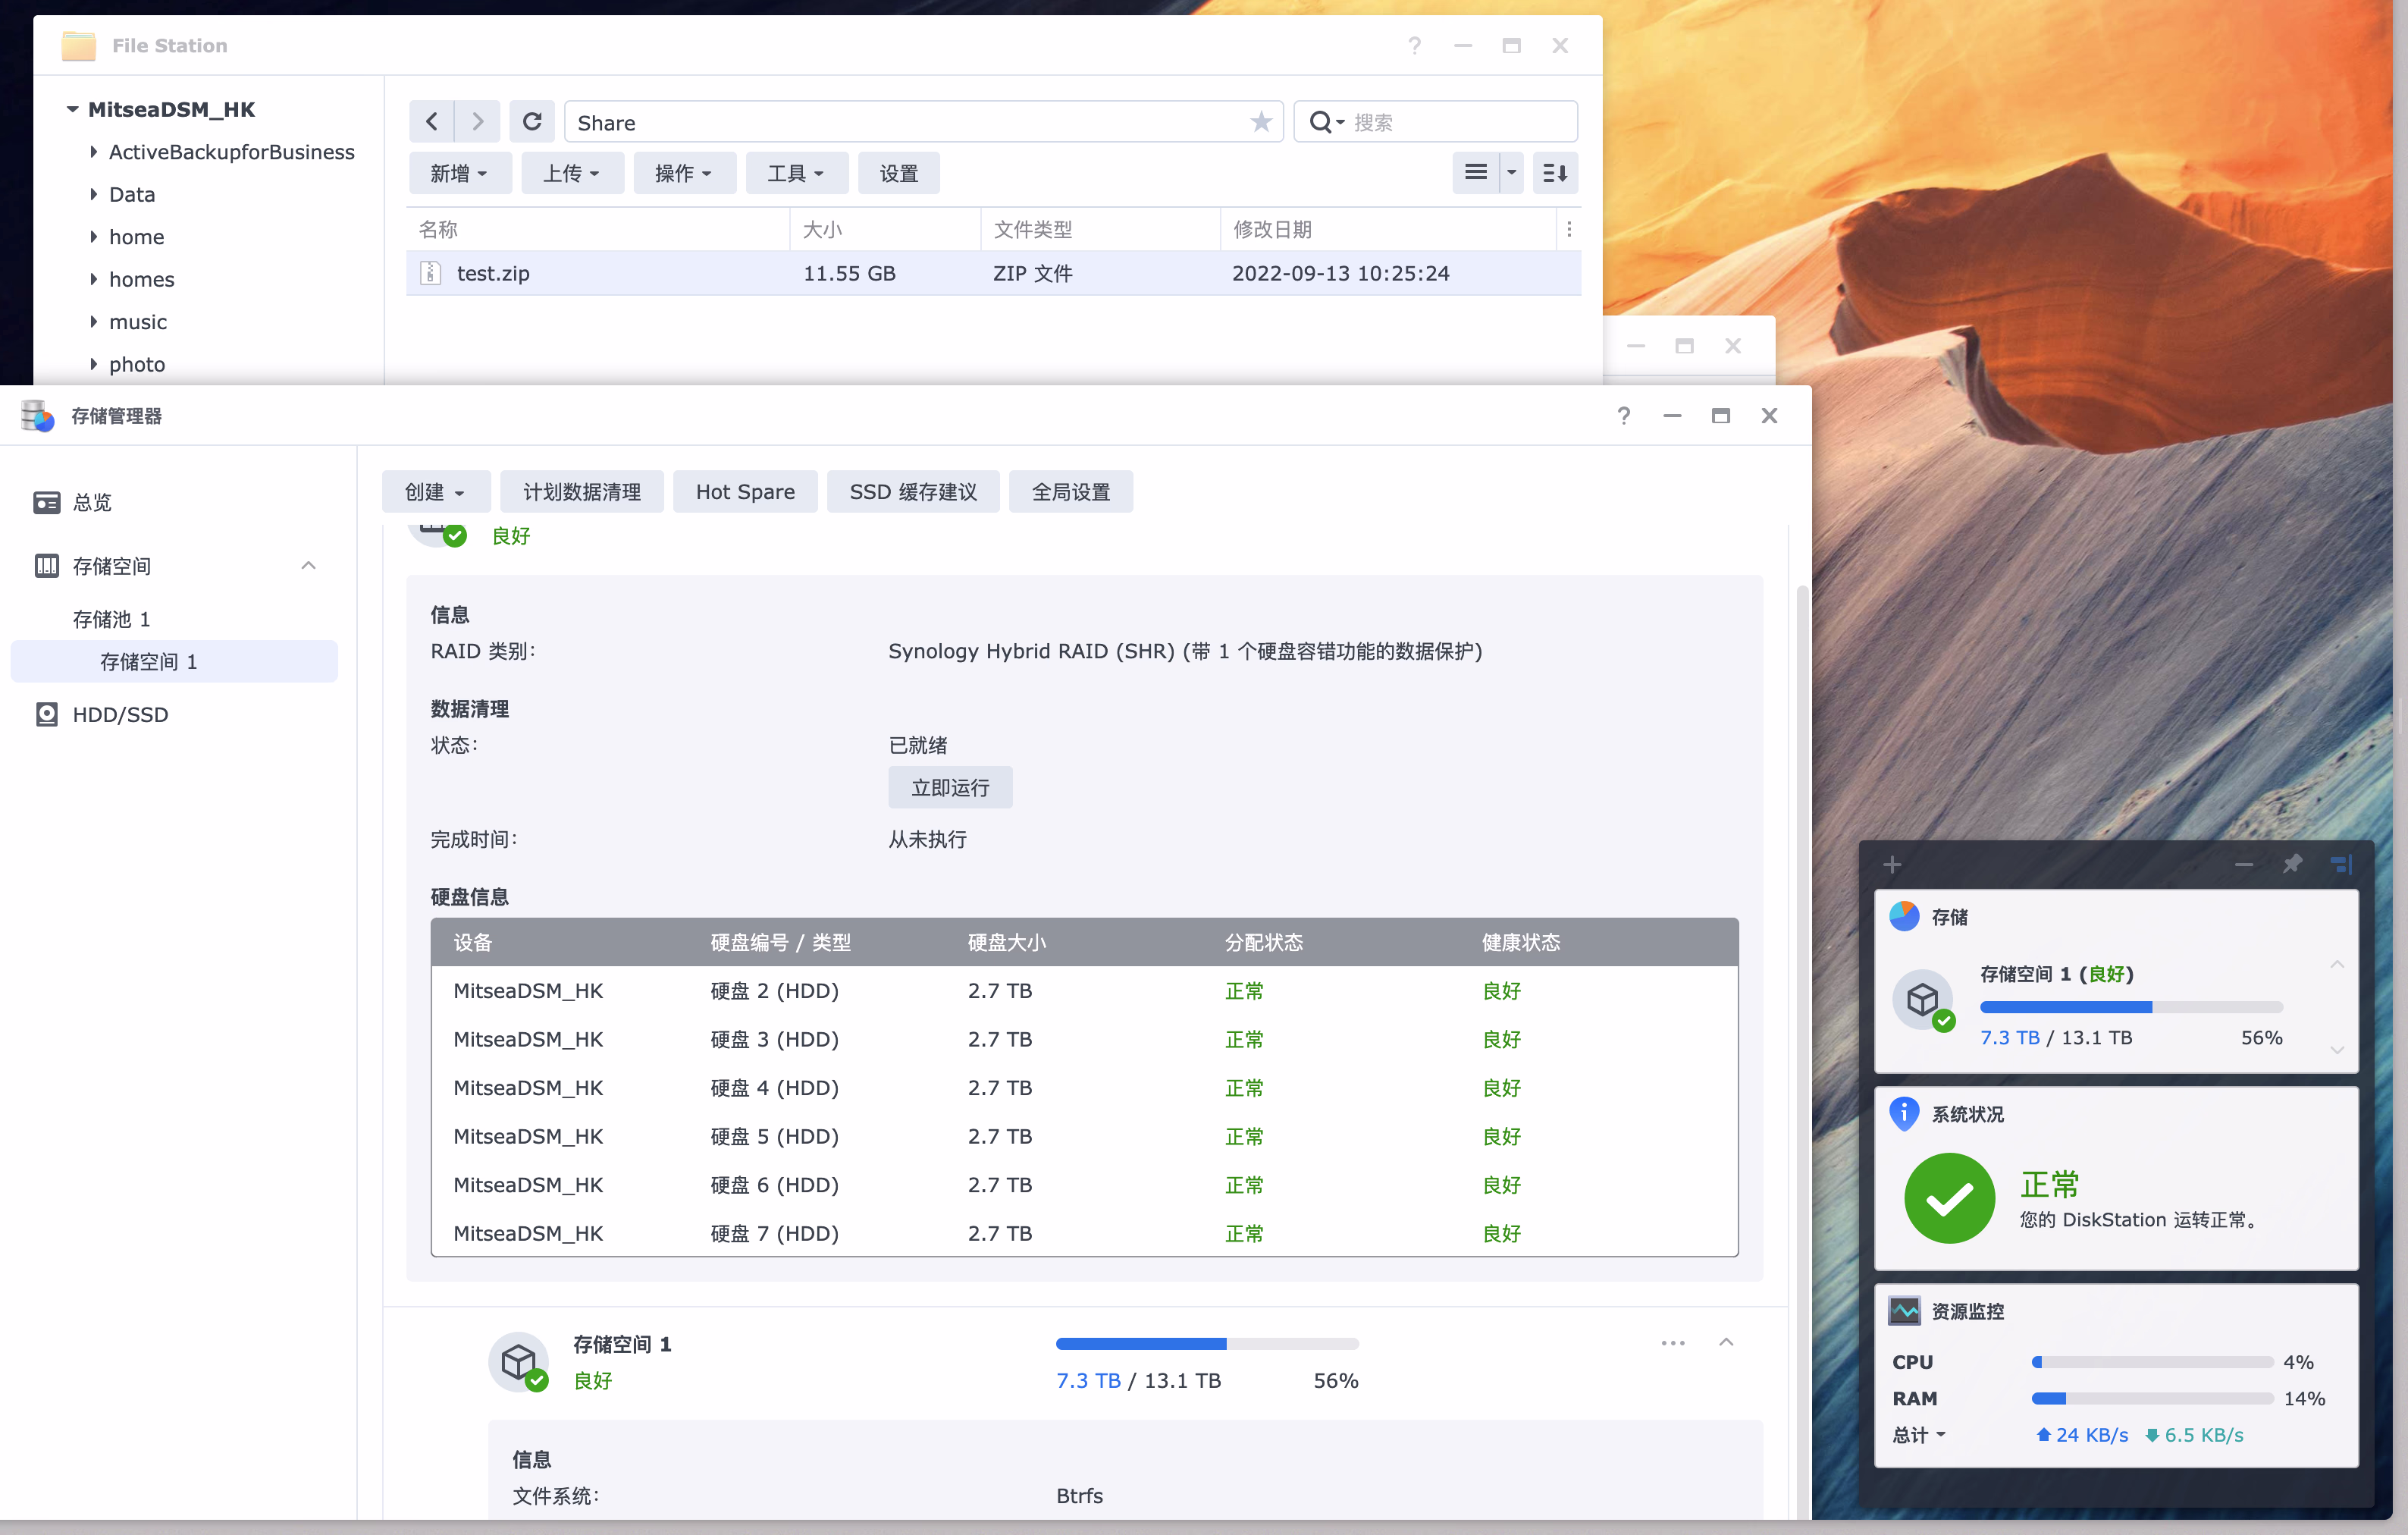Click the 立即运行 button
The width and height of the screenshot is (2408, 1535).
[x=949, y=787]
